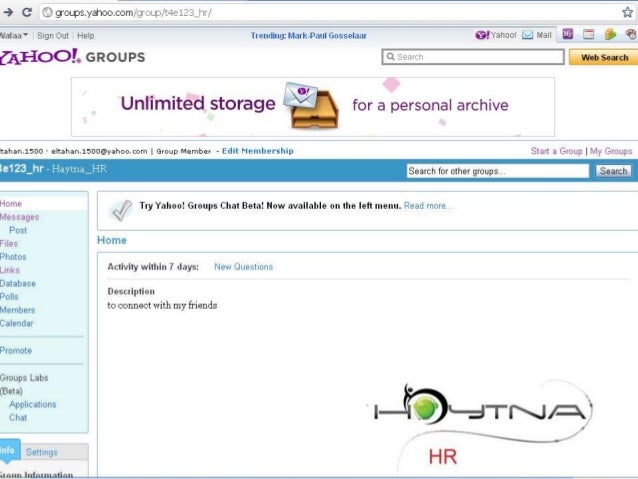
Task: Click the Yahoo! Groups logo
Action: 72,57
